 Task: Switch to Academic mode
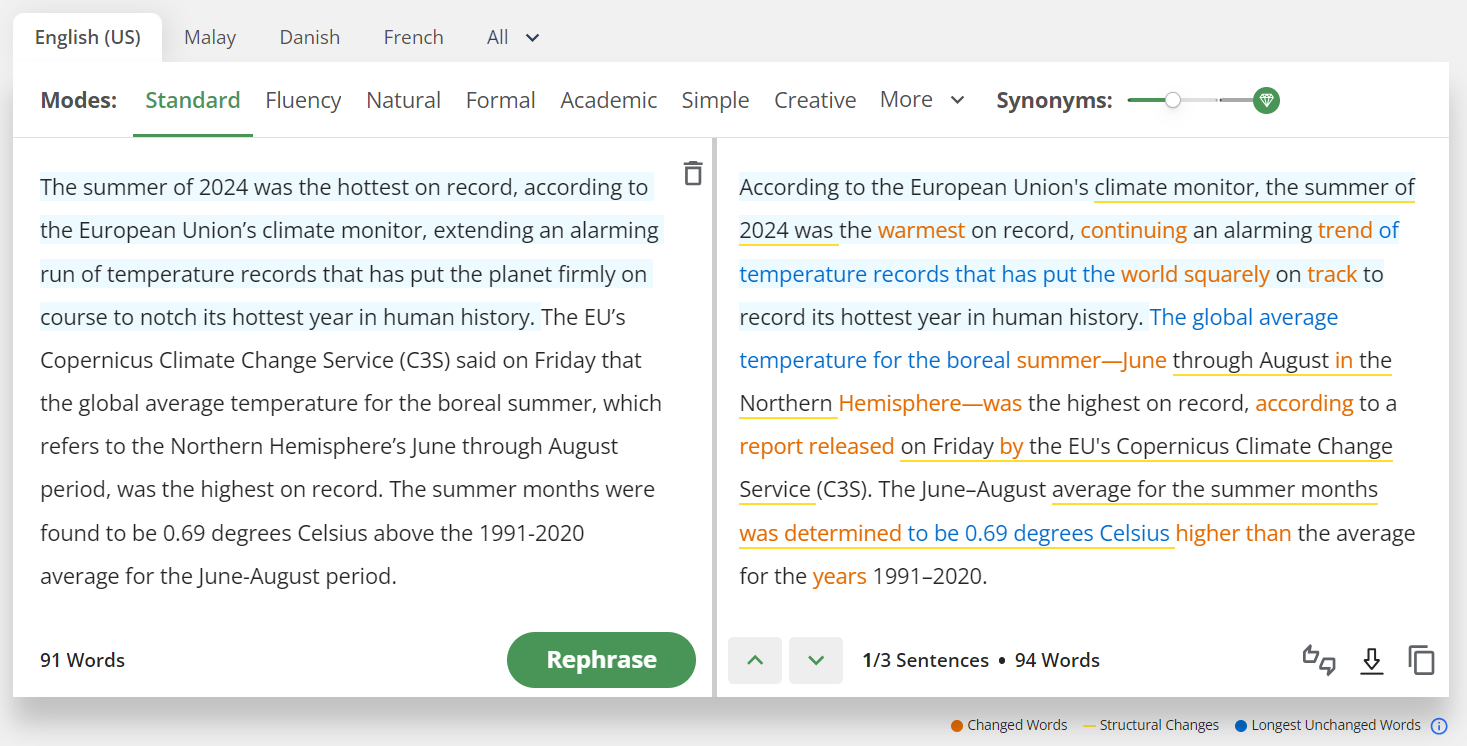coord(608,100)
